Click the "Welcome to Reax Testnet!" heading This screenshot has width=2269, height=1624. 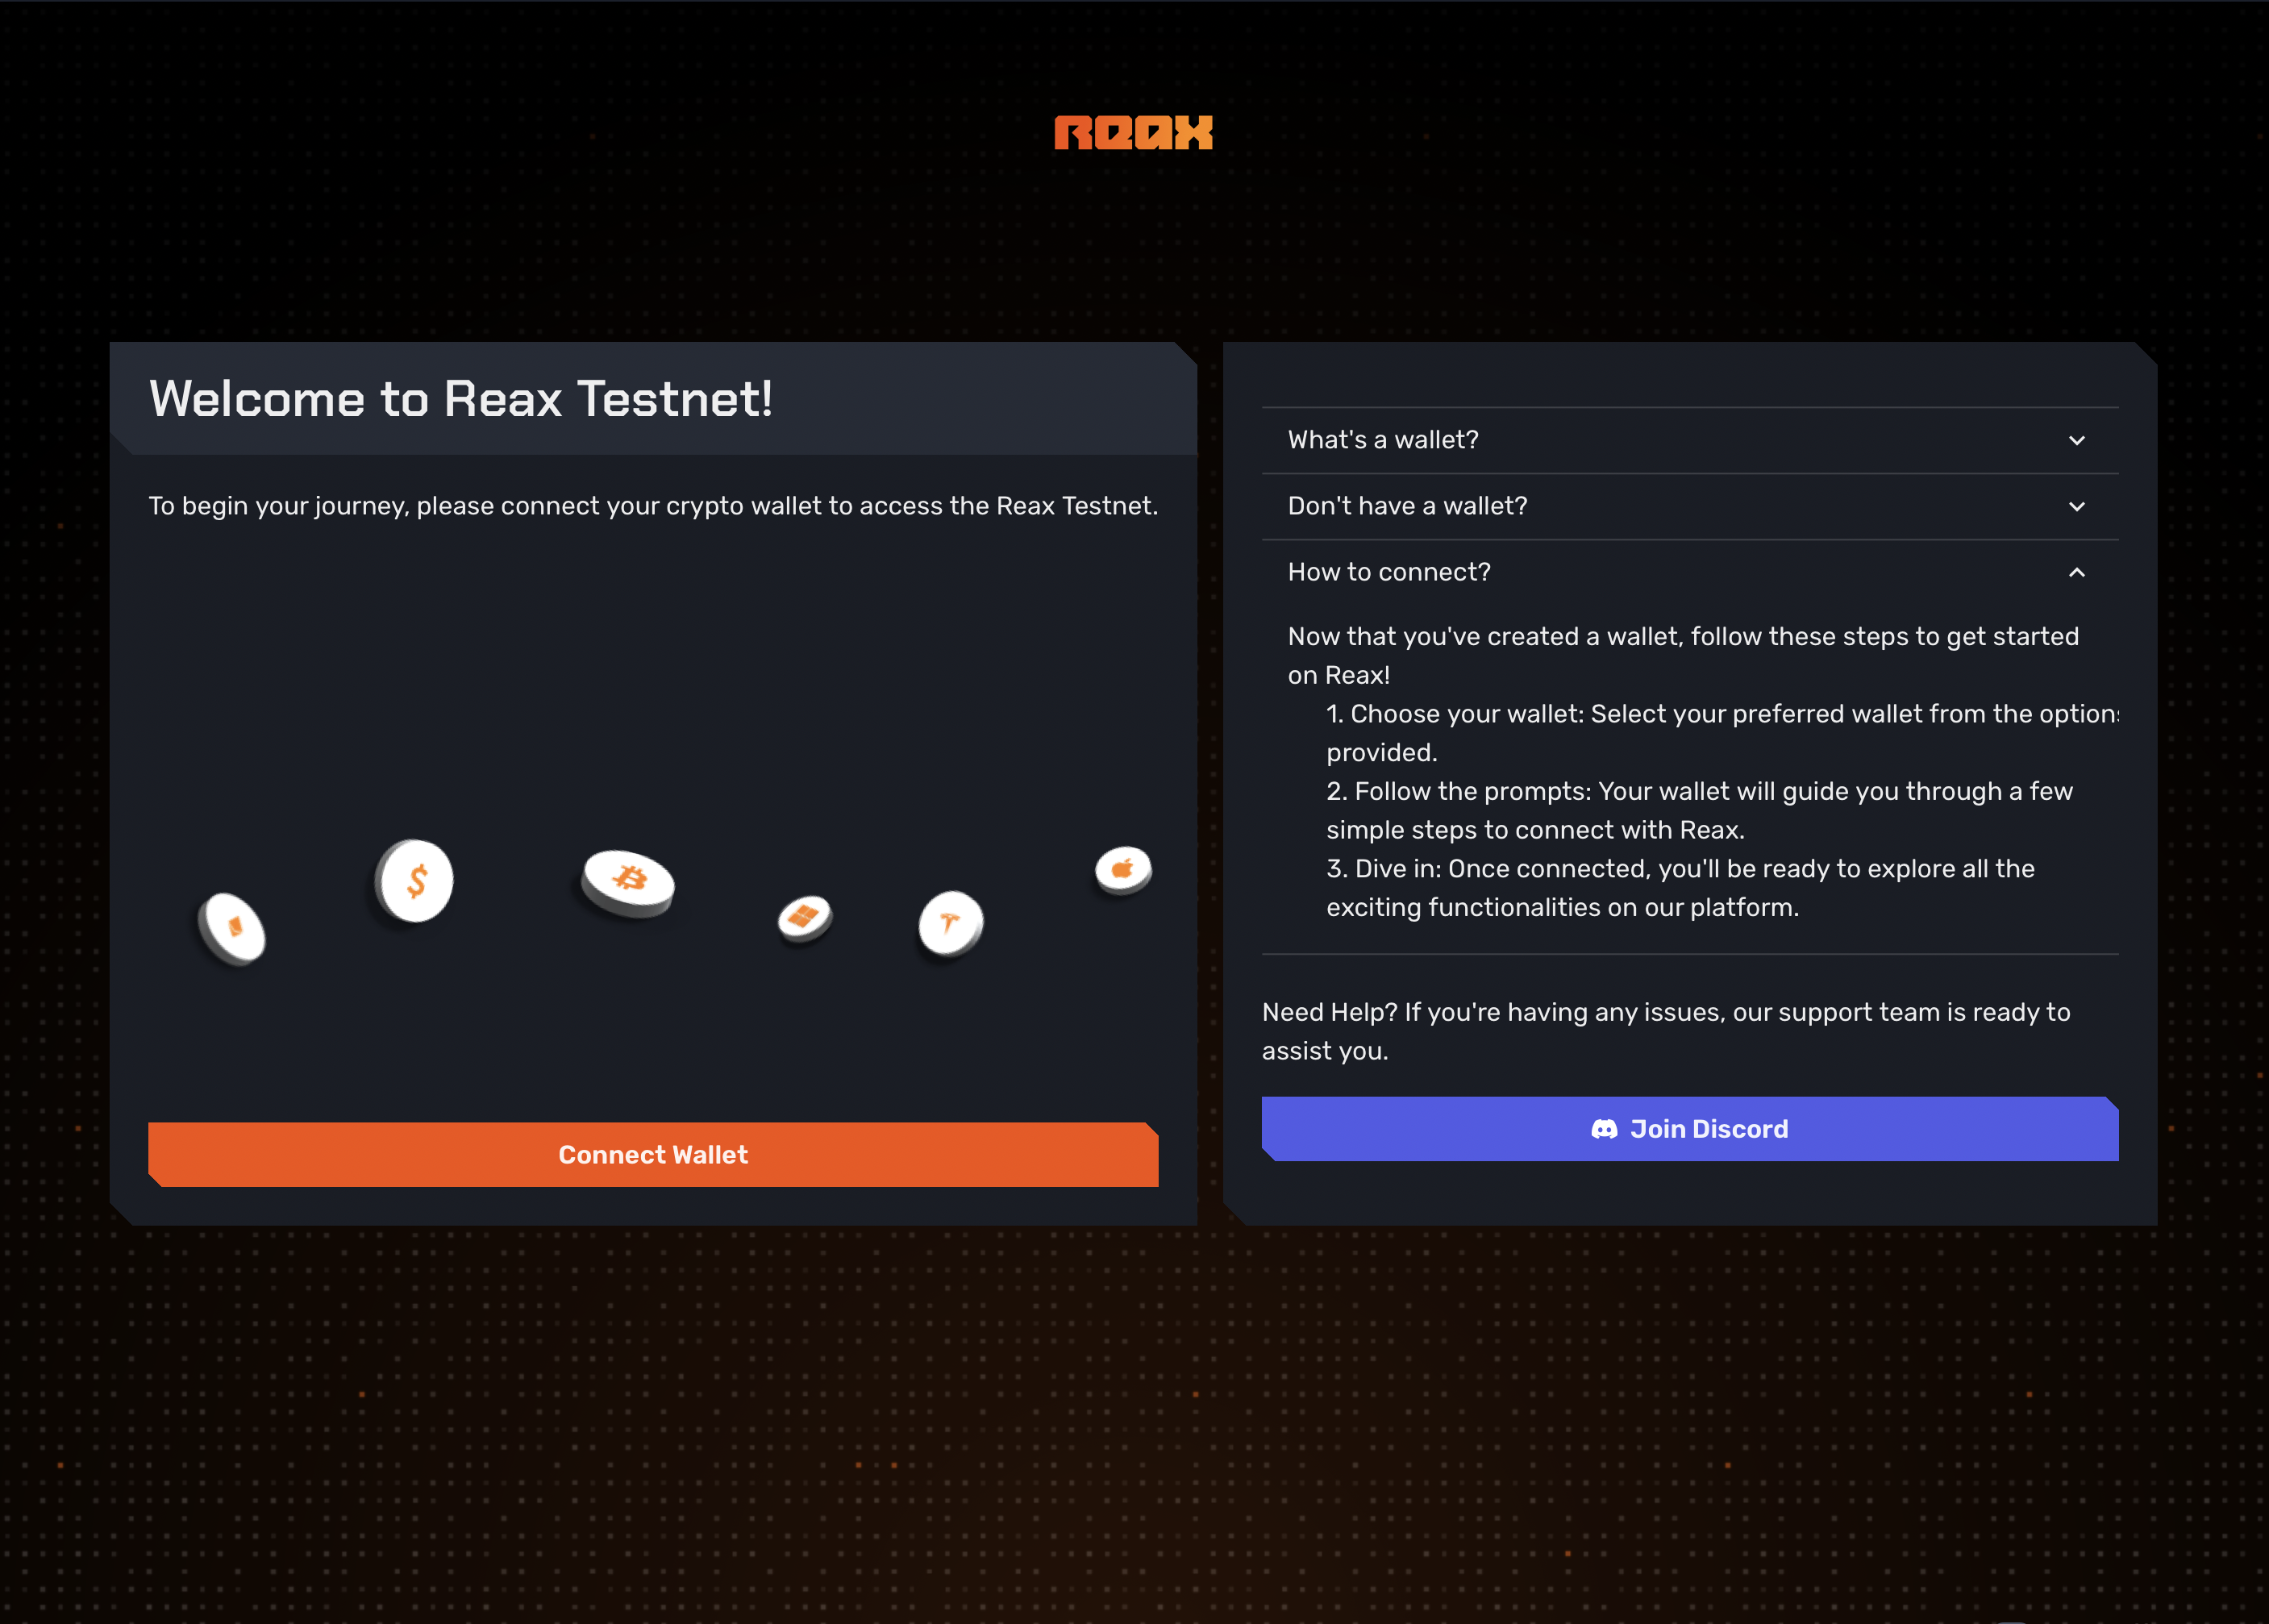460,399
